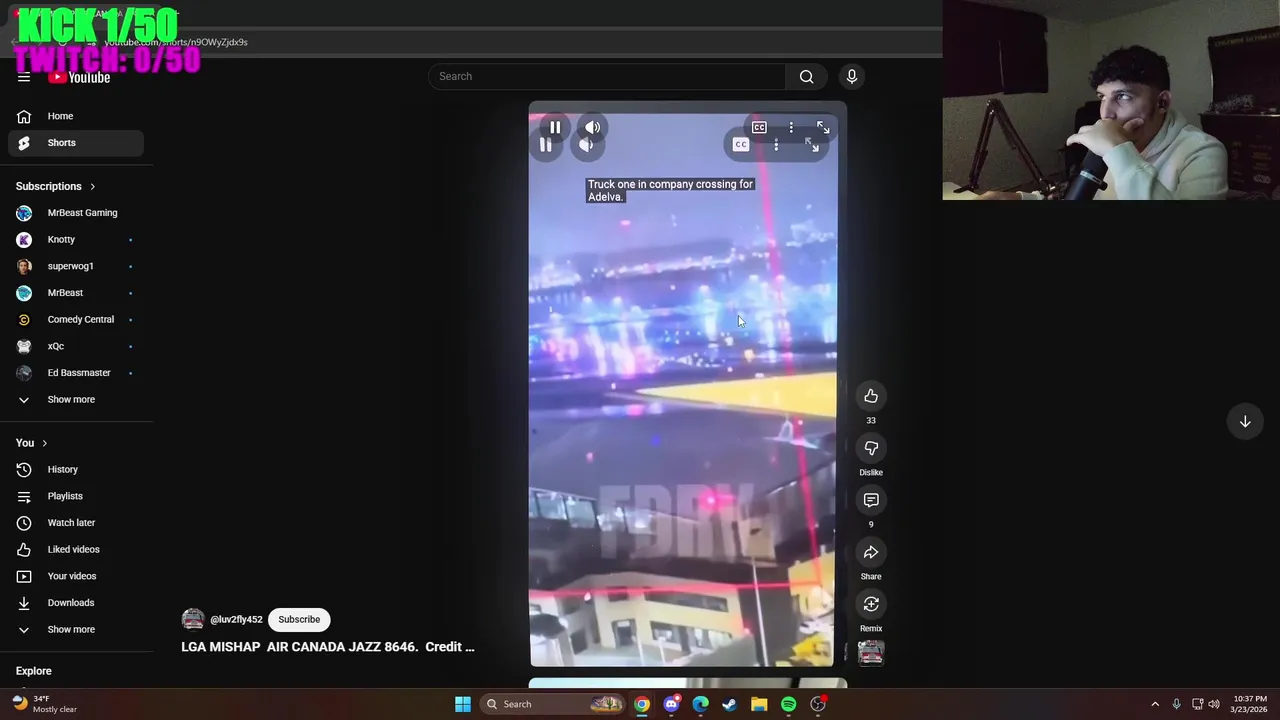
Task: Open the MrBeast channel subscription
Action: point(76,293)
